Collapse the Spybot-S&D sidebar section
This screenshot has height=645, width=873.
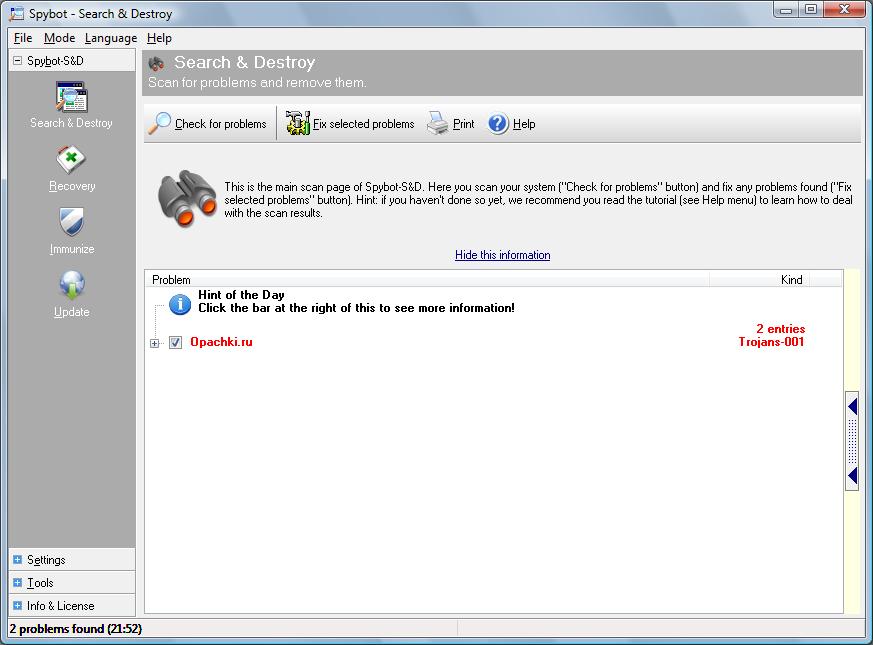coord(17,60)
